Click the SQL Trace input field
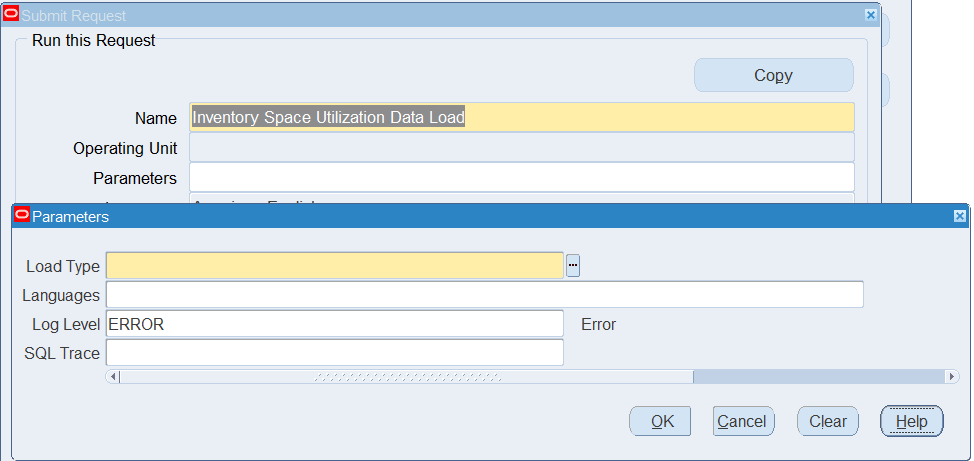 [x=335, y=353]
